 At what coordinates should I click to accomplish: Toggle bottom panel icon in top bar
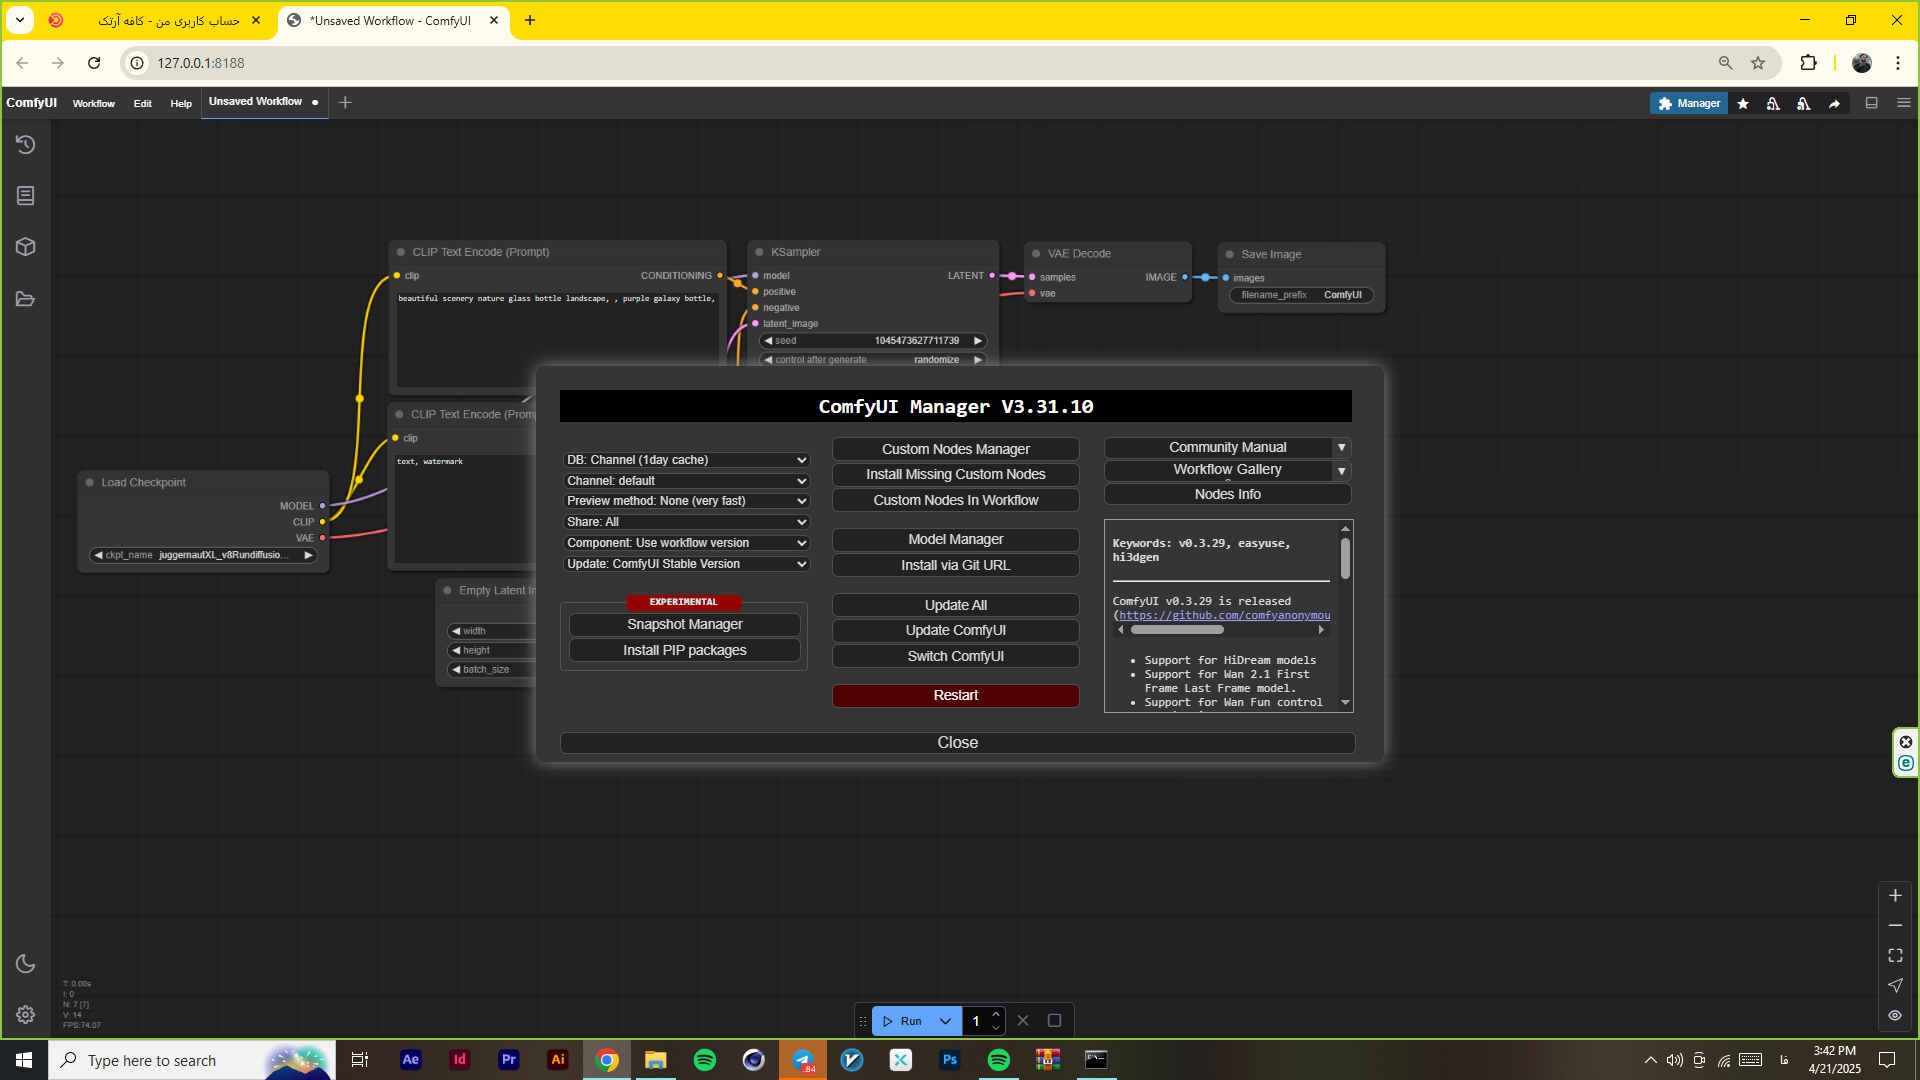1871,103
